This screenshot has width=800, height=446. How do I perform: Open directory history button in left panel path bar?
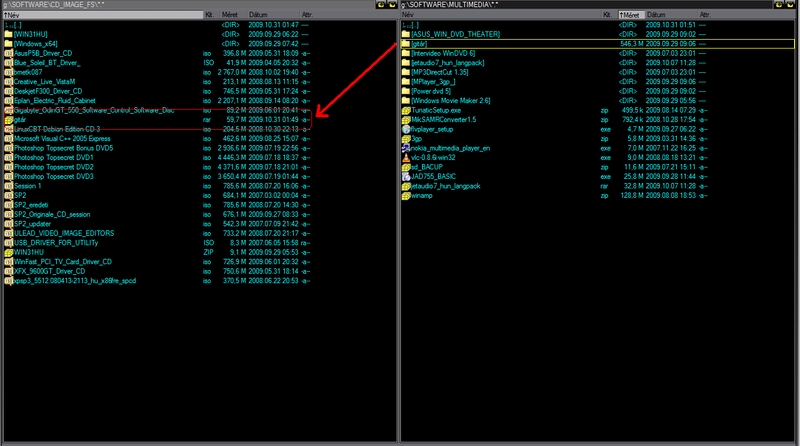(x=392, y=5)
